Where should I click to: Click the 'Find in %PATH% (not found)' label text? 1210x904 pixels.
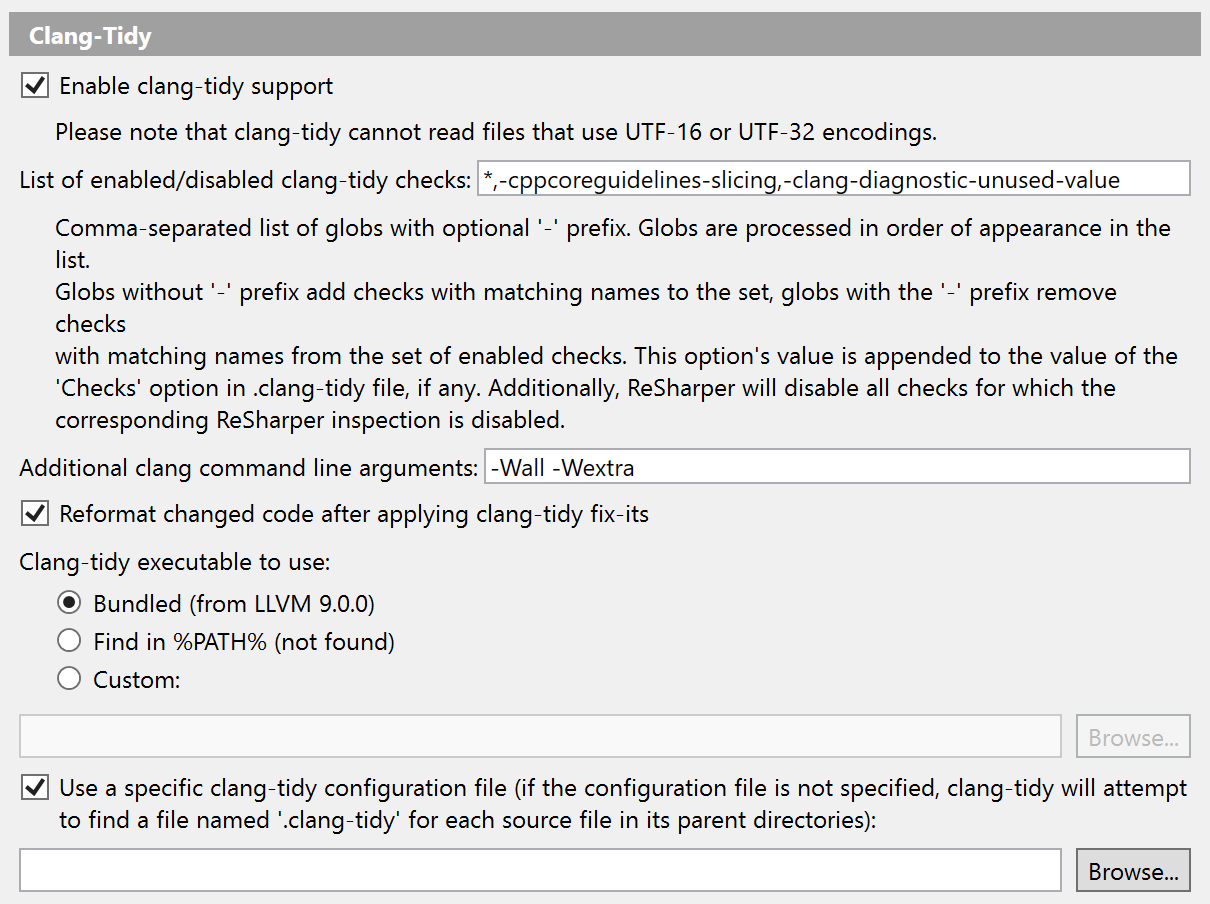tap(244, 642)
